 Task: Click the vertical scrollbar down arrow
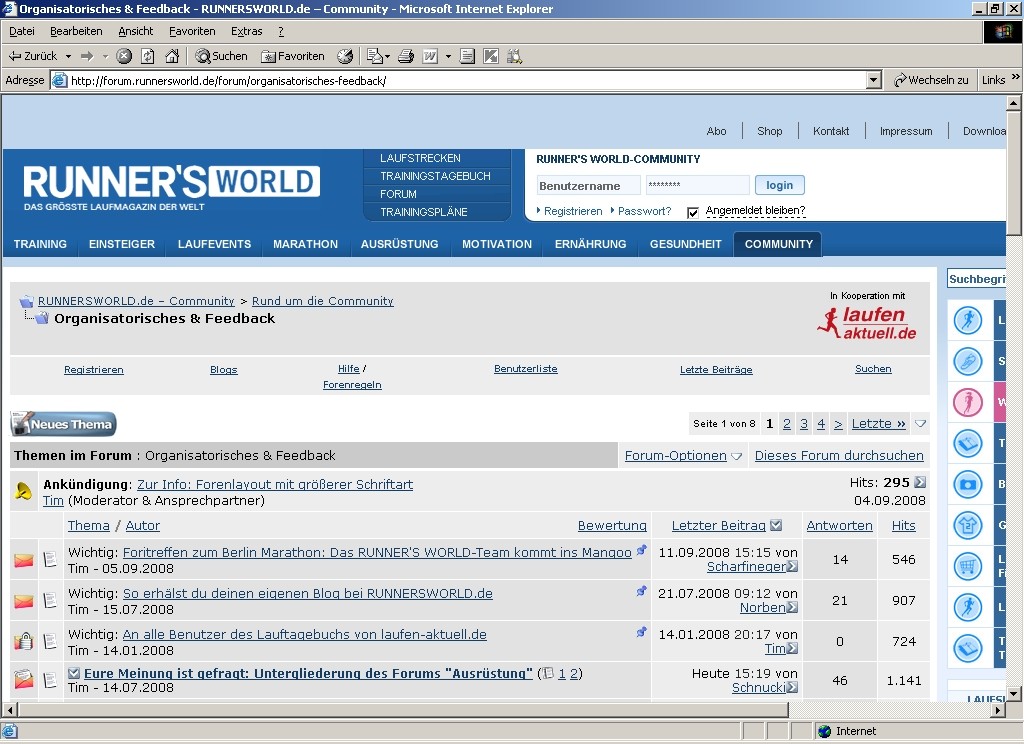click(x=1013, y=693)
